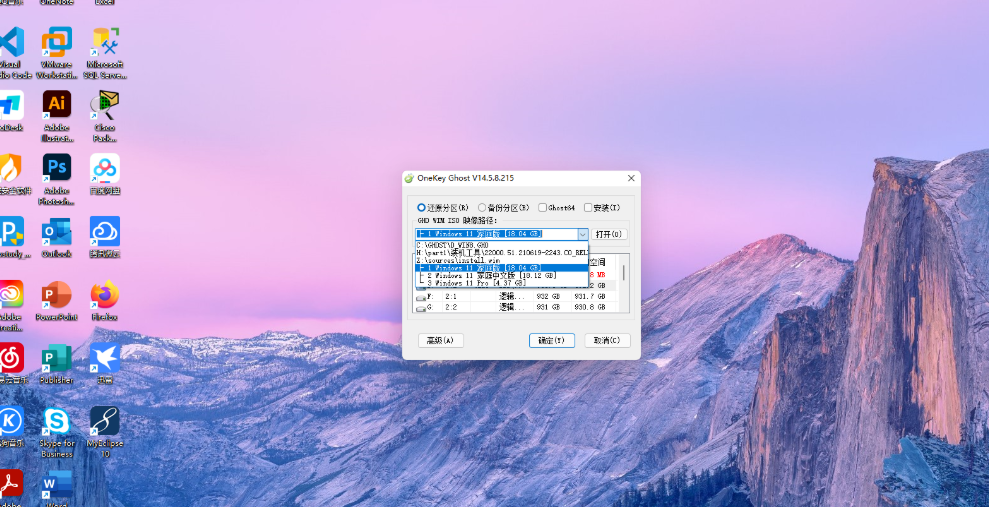The width and height of the screenshot is (989, 507).
Task: Confirm with the 确定(Y) button
Action: click(552, 341)
